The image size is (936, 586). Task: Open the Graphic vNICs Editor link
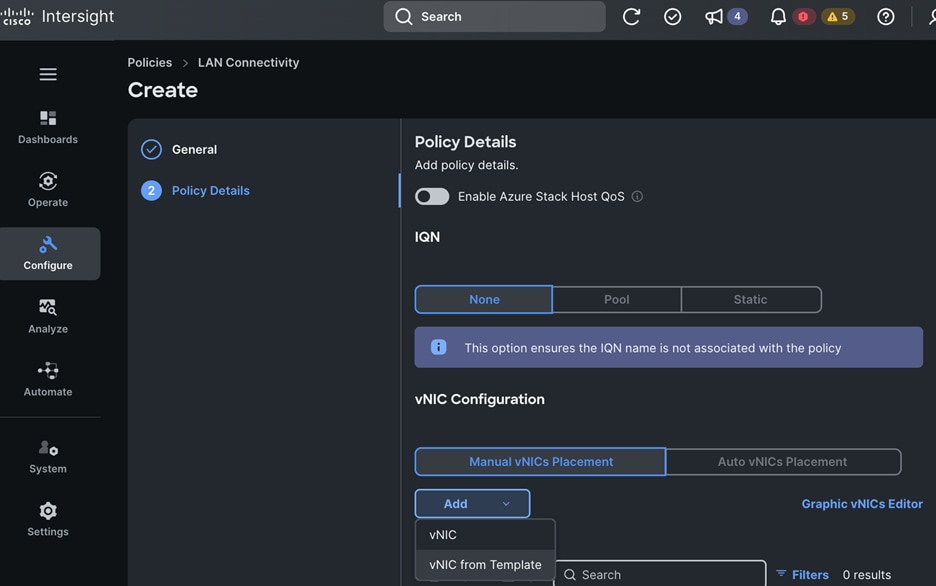862,504
